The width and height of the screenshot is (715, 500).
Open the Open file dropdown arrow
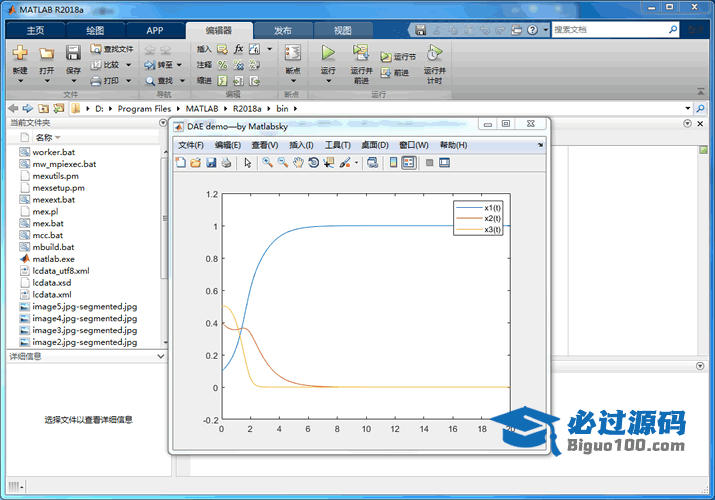47,81
